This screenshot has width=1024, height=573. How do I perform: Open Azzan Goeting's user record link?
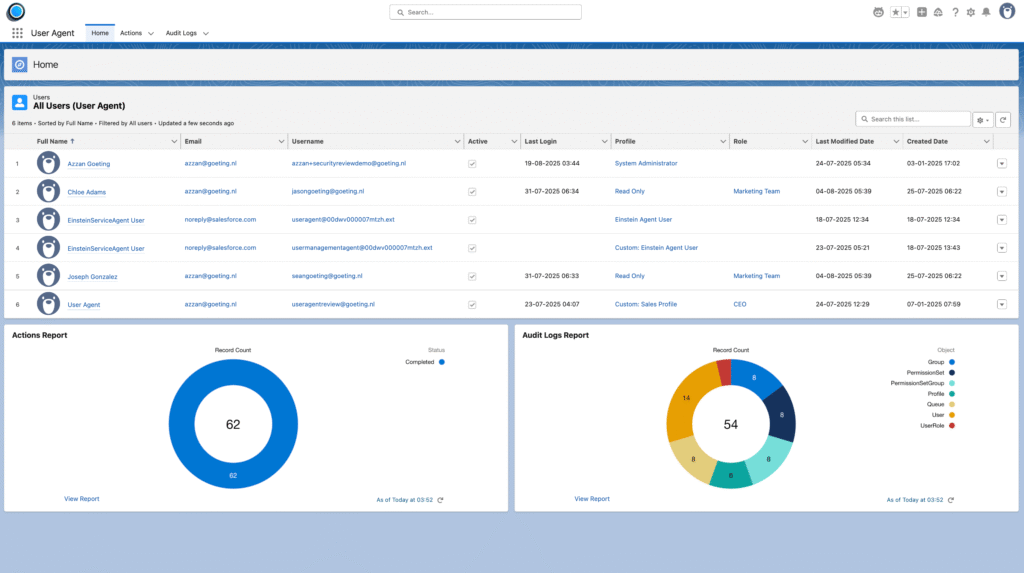coord(89,163)
